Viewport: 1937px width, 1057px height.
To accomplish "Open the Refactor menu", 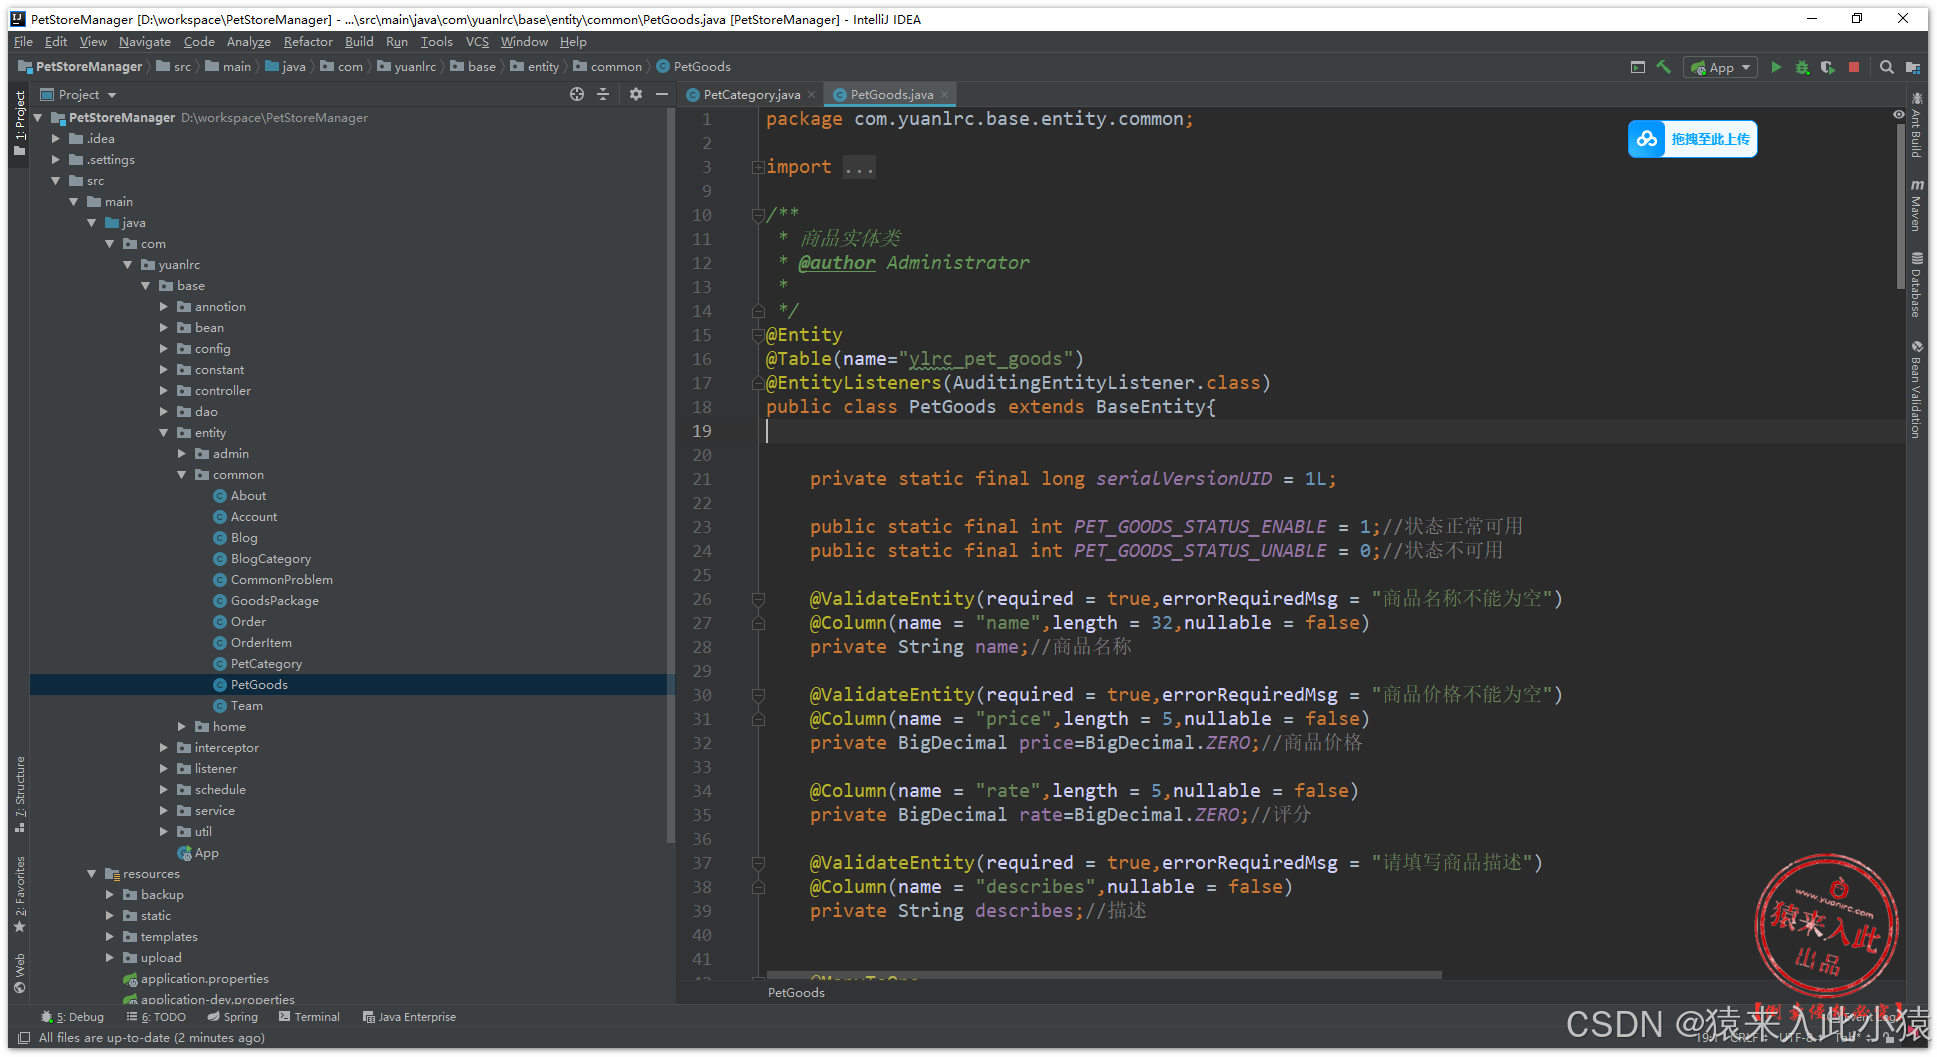I will pyautogui.click(x=308, y=42).
